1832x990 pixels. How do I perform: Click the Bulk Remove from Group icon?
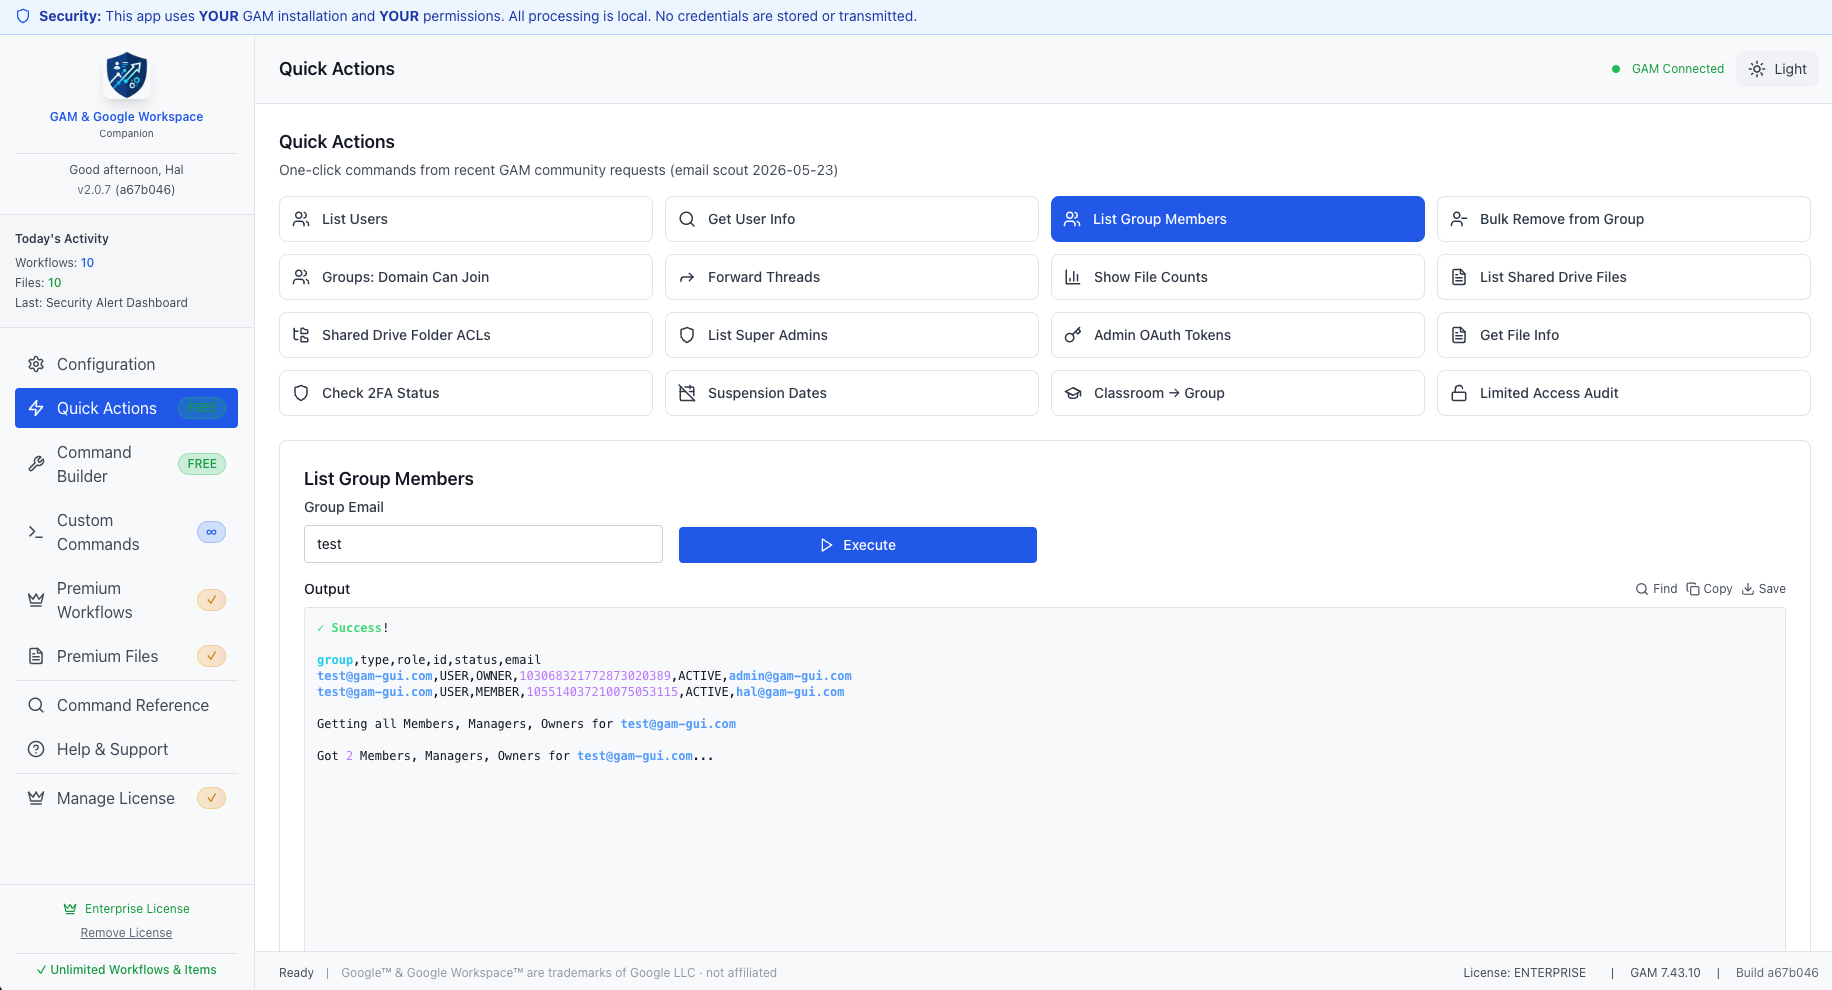pos(1459,219)
